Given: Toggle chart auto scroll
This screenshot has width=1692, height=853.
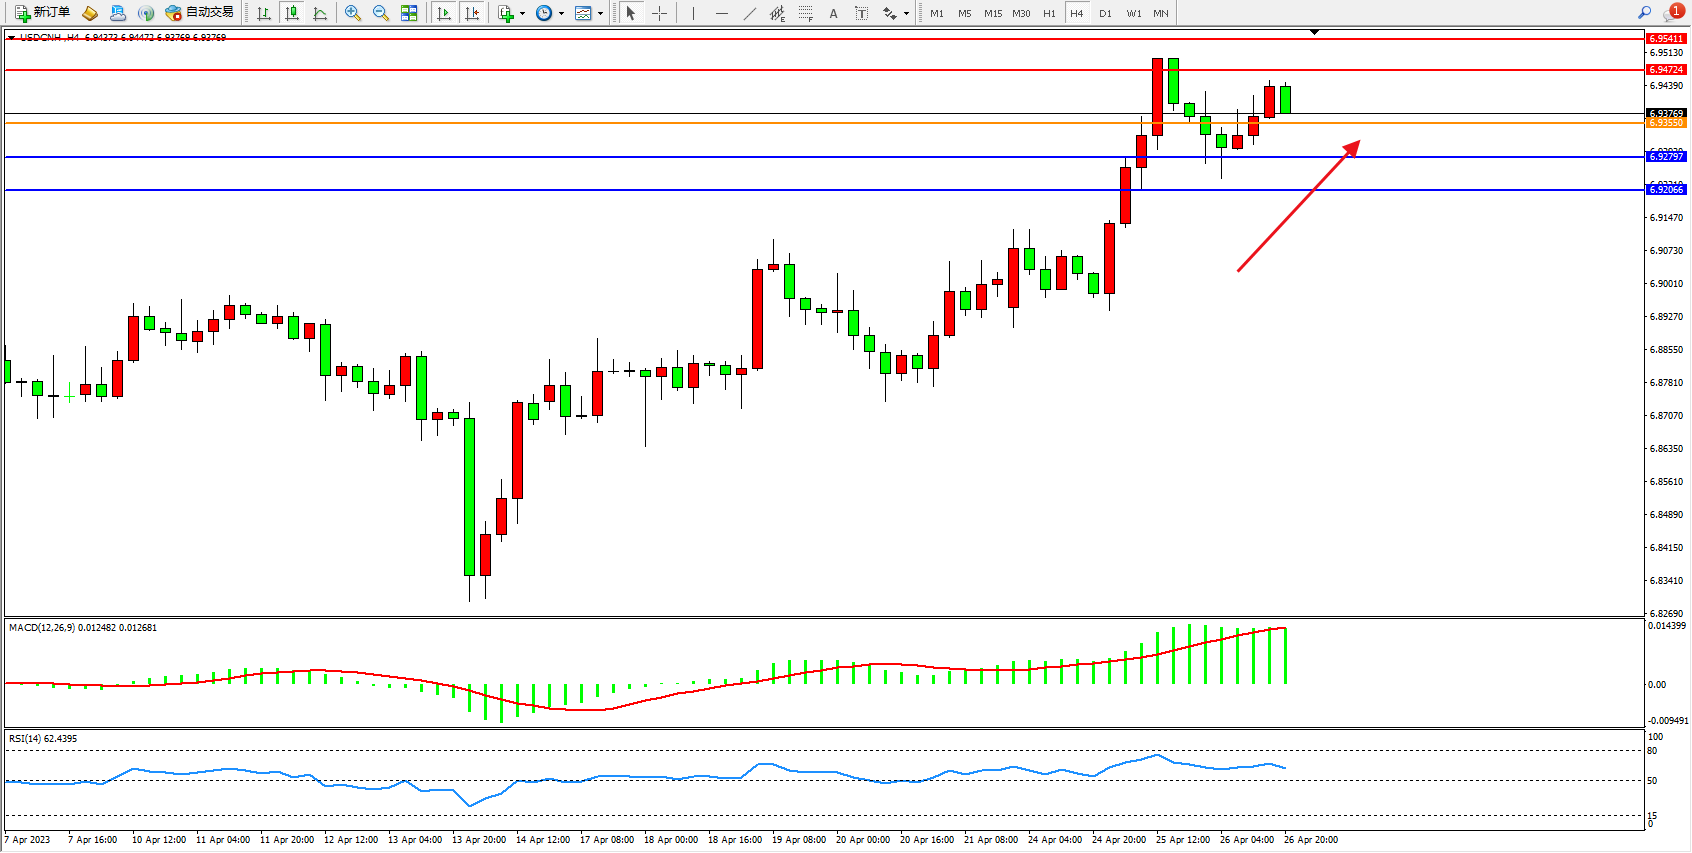Looking at the screenshot, I should pyautogui.click(x=444, y=13).
